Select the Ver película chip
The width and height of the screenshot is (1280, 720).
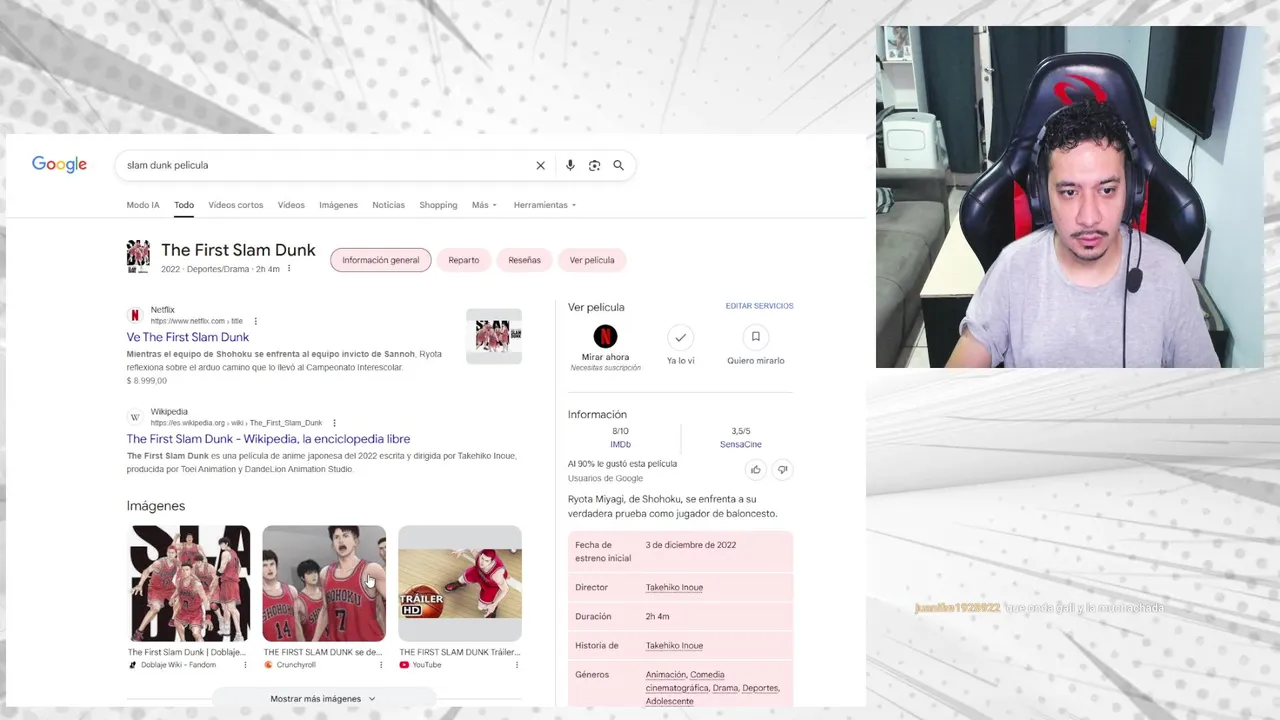592,260
